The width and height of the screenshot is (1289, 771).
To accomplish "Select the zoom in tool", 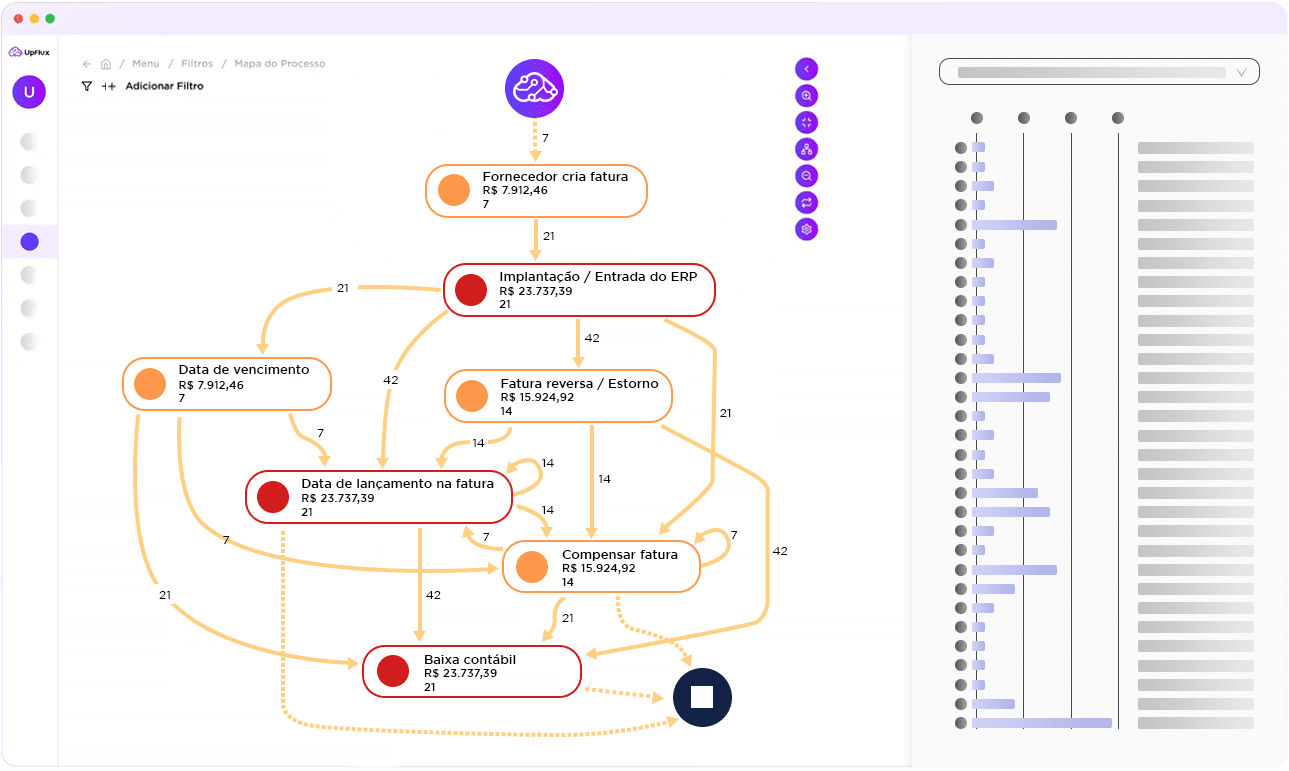I will pyautogui.click(x=806, y=95).
